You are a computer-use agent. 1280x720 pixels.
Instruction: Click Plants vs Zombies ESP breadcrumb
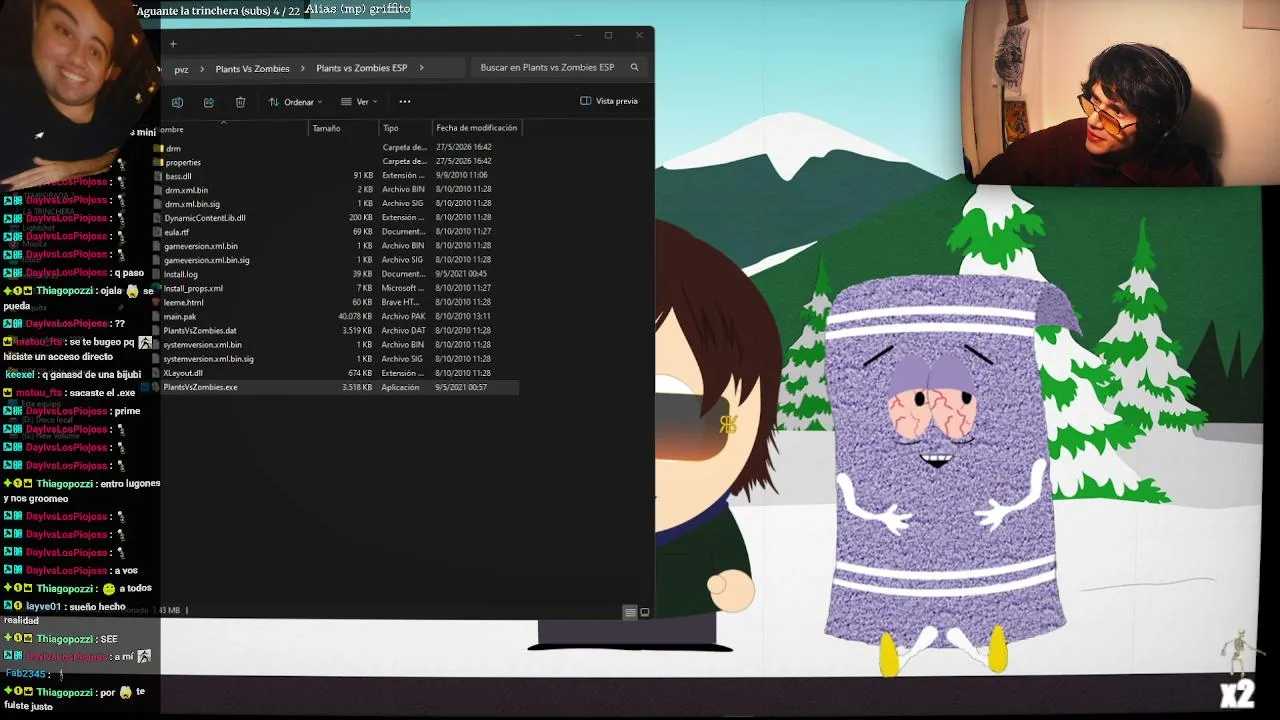click(361, 68)
